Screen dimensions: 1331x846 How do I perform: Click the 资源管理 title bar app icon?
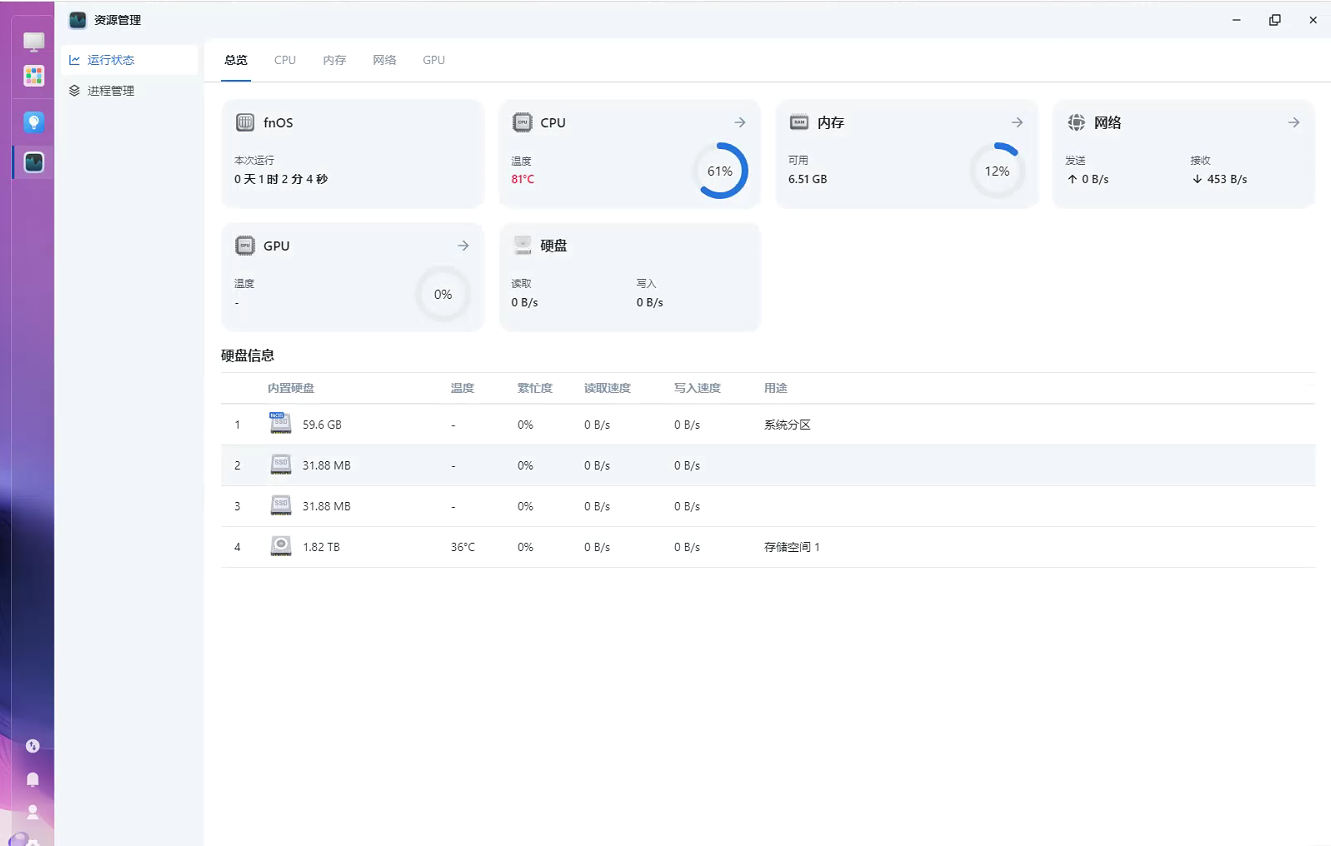click(78, 20)
